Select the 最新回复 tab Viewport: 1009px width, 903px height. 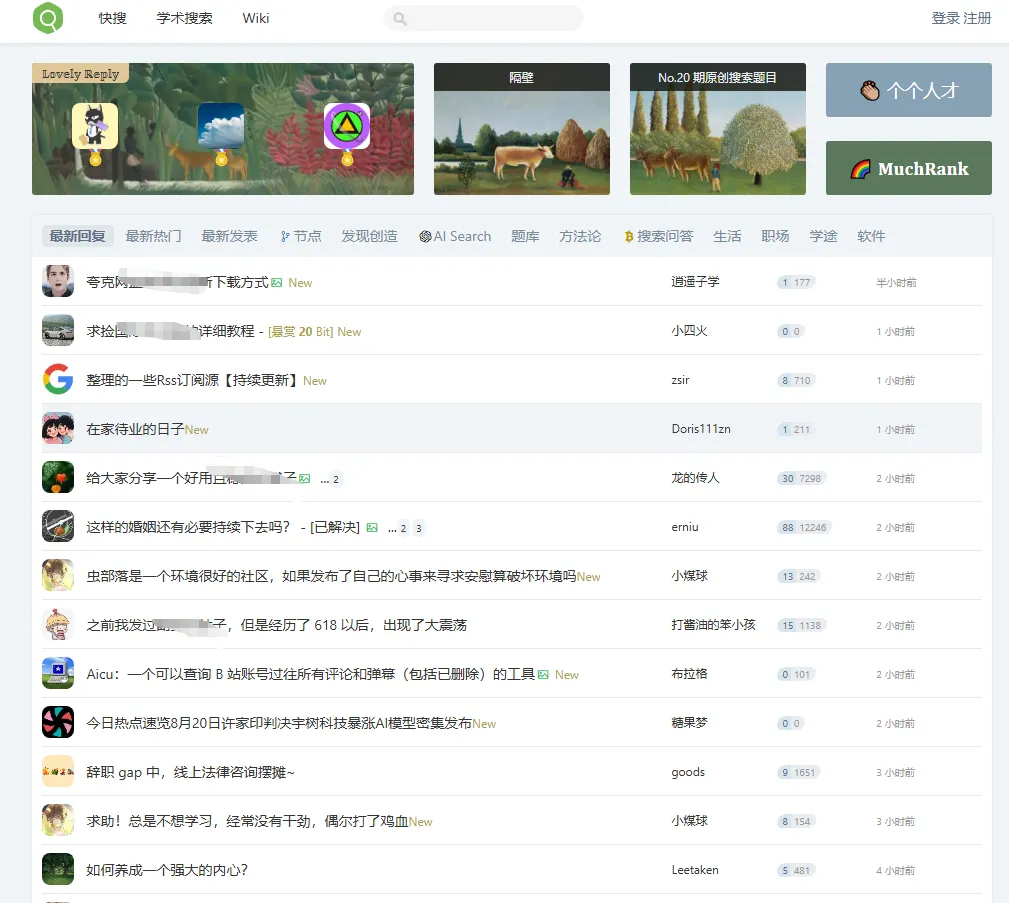(78, 236)
